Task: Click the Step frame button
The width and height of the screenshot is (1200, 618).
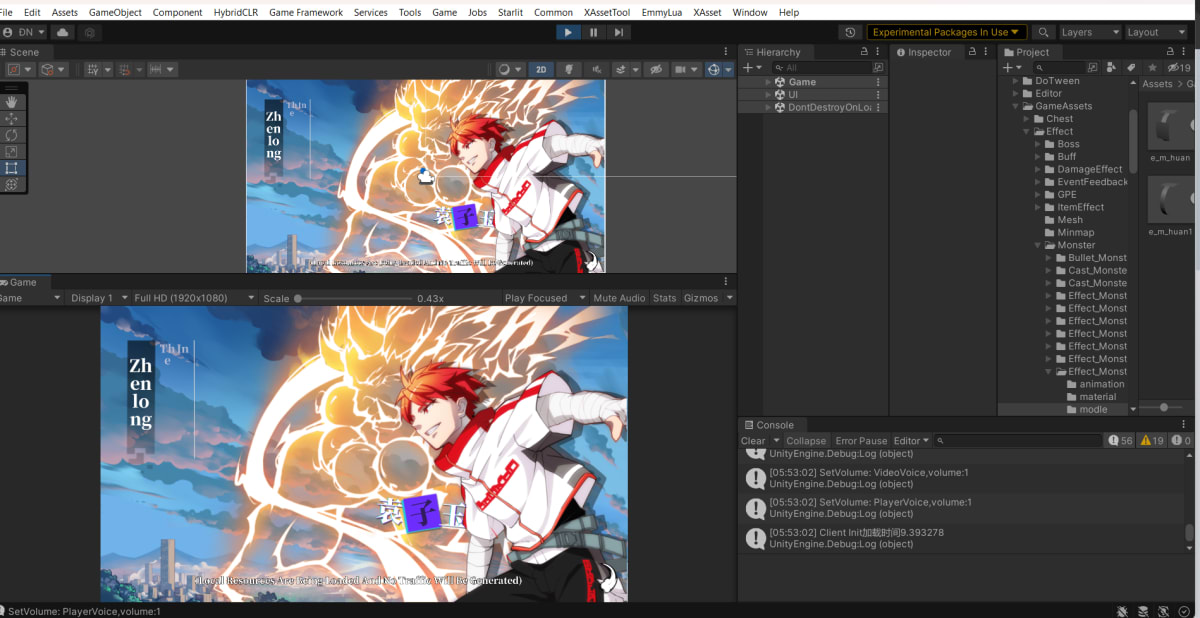Action: tap(619, 32)
